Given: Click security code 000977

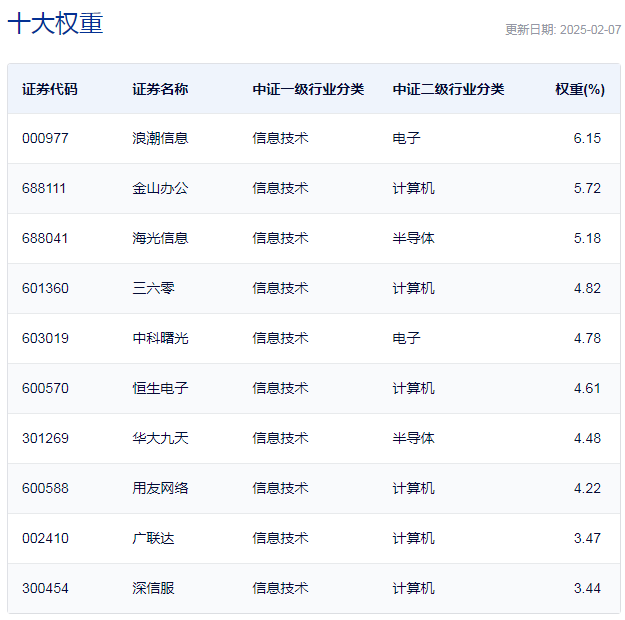Looking at the screenshot, I should (45, 138).
